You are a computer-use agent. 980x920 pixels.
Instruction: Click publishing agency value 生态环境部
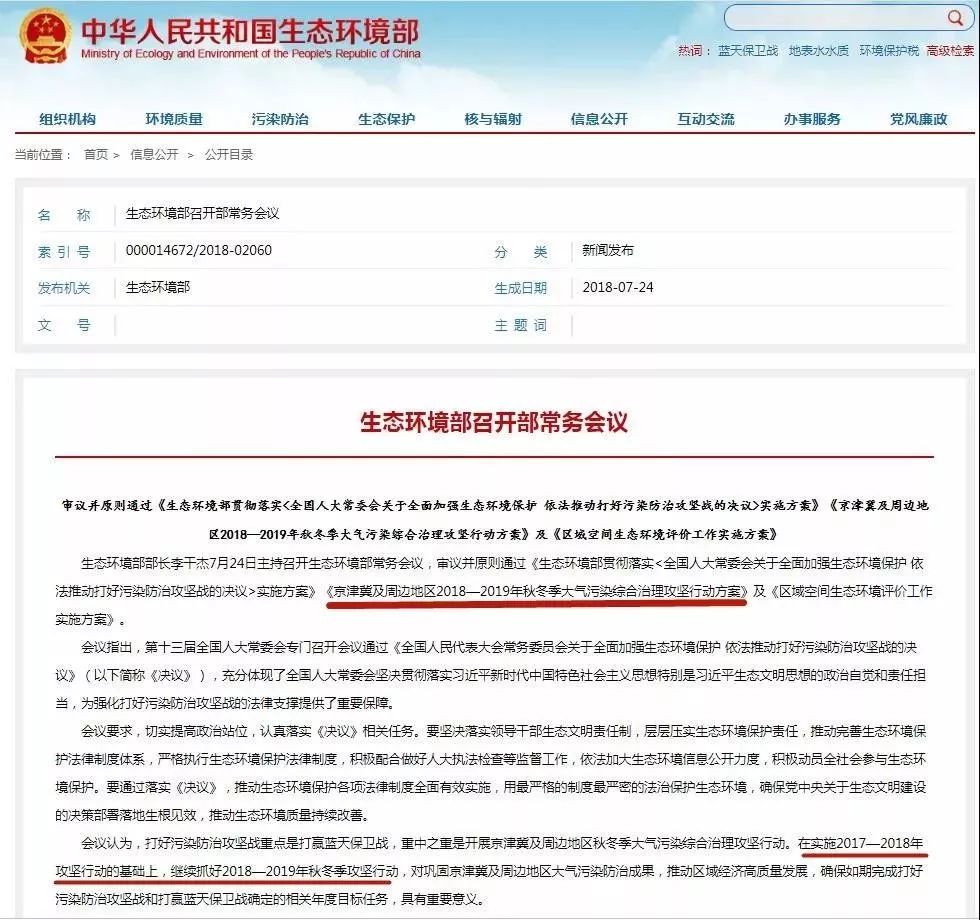(x=158, y=288)
